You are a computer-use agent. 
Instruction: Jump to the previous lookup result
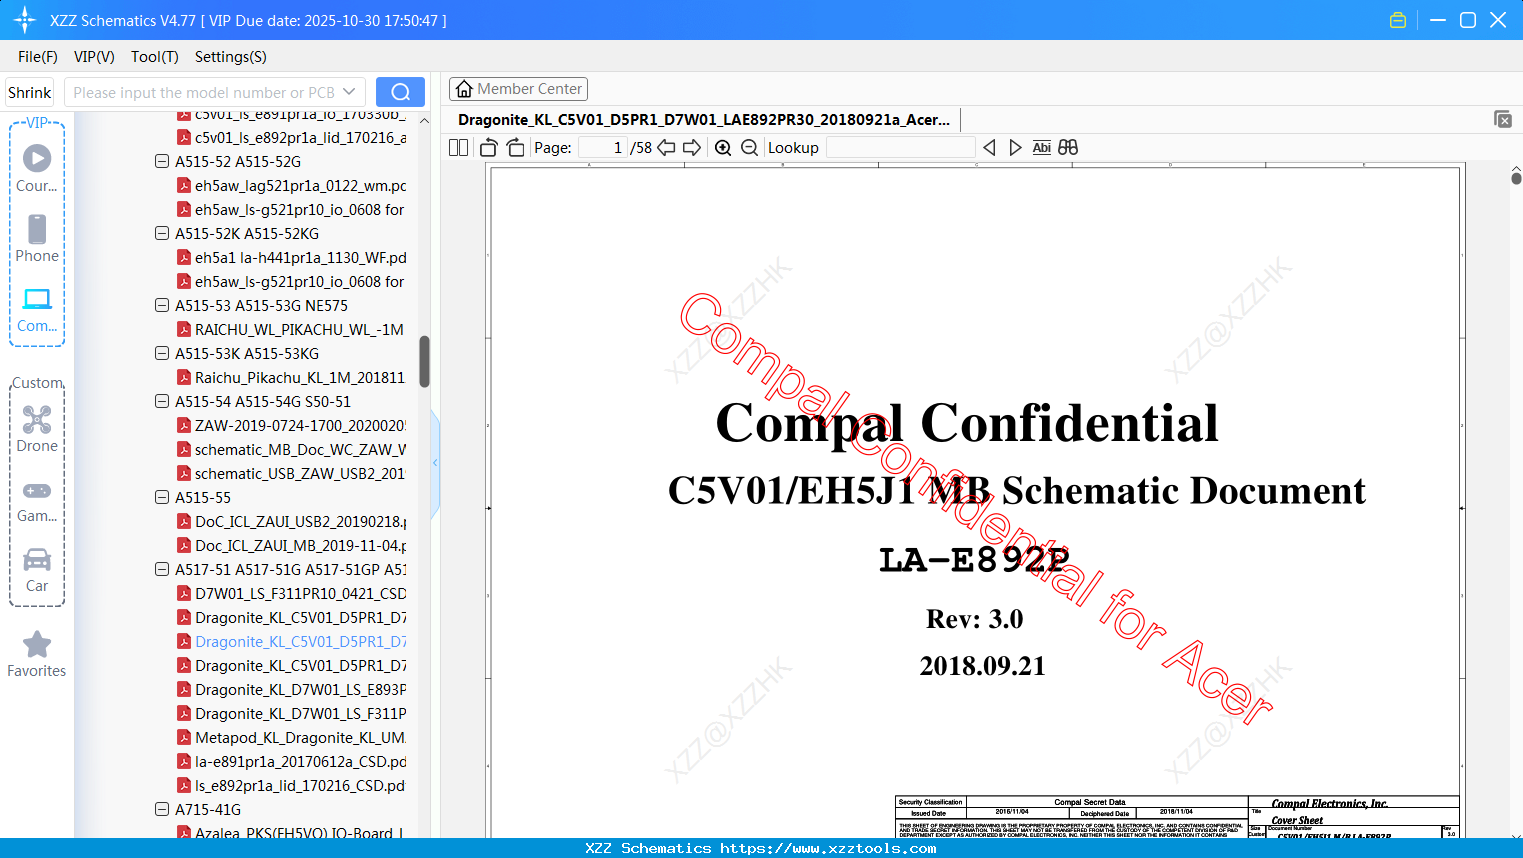click(989, 148)
